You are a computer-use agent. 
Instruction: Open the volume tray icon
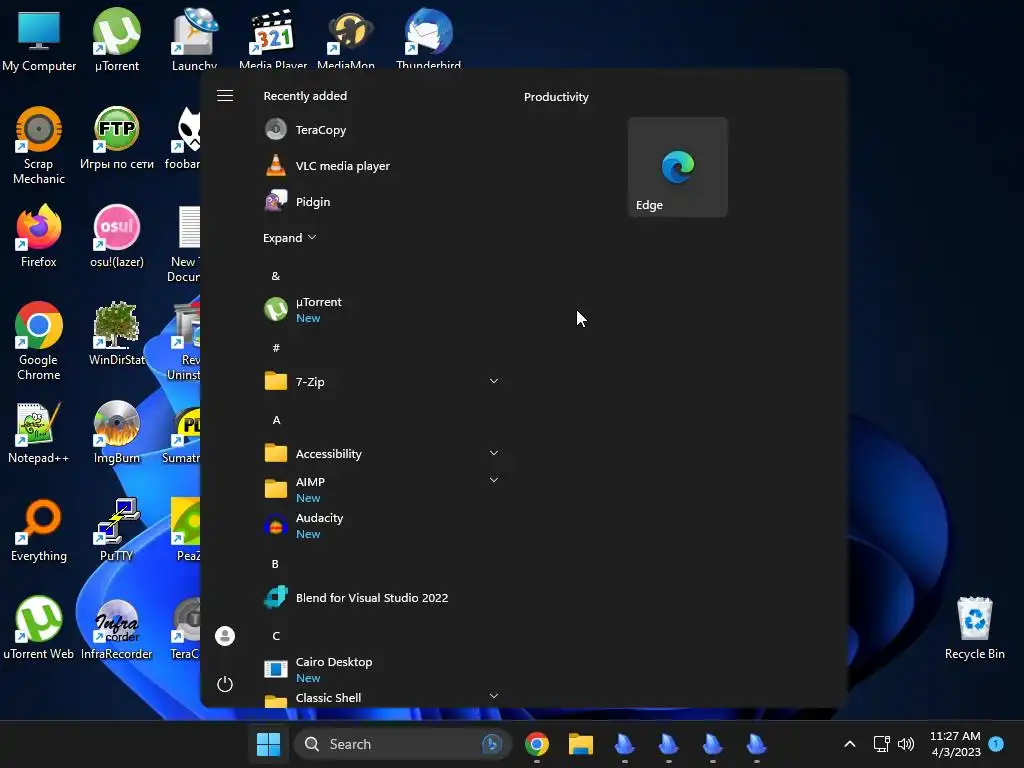[x=906, y=744]
